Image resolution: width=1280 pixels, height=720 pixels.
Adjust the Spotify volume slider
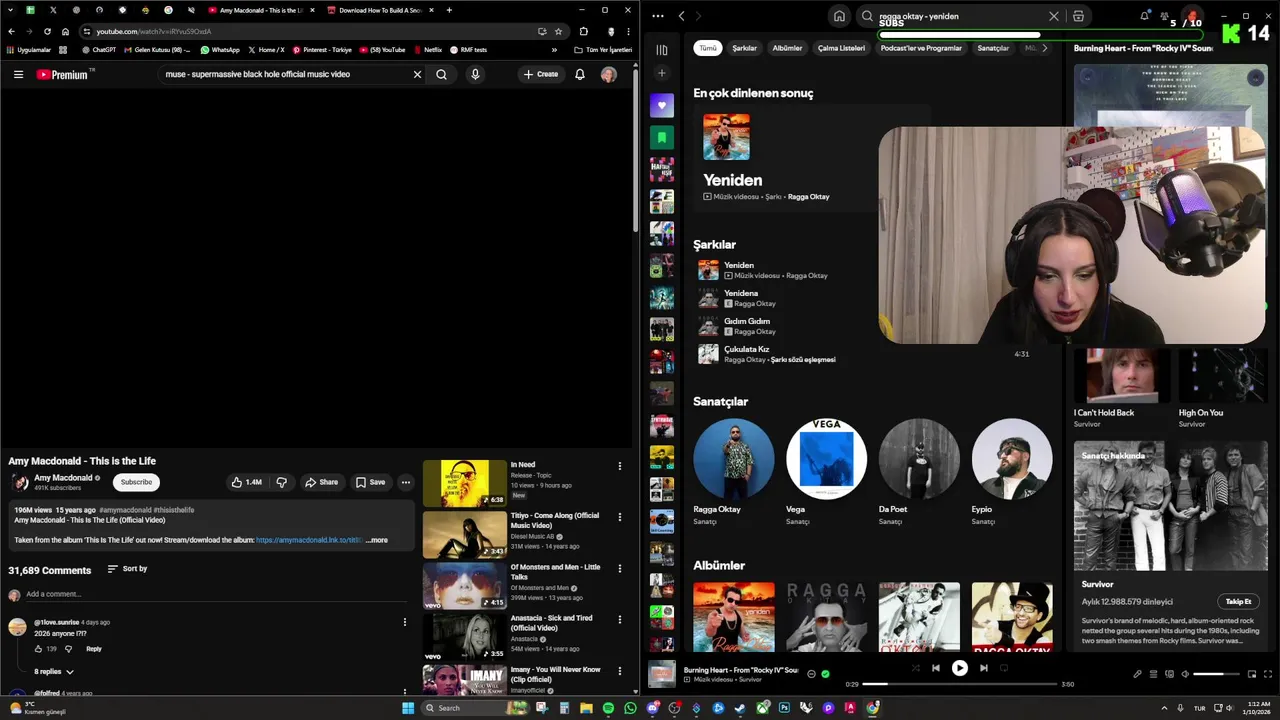pyautogui.click(x=1216, y=674)
